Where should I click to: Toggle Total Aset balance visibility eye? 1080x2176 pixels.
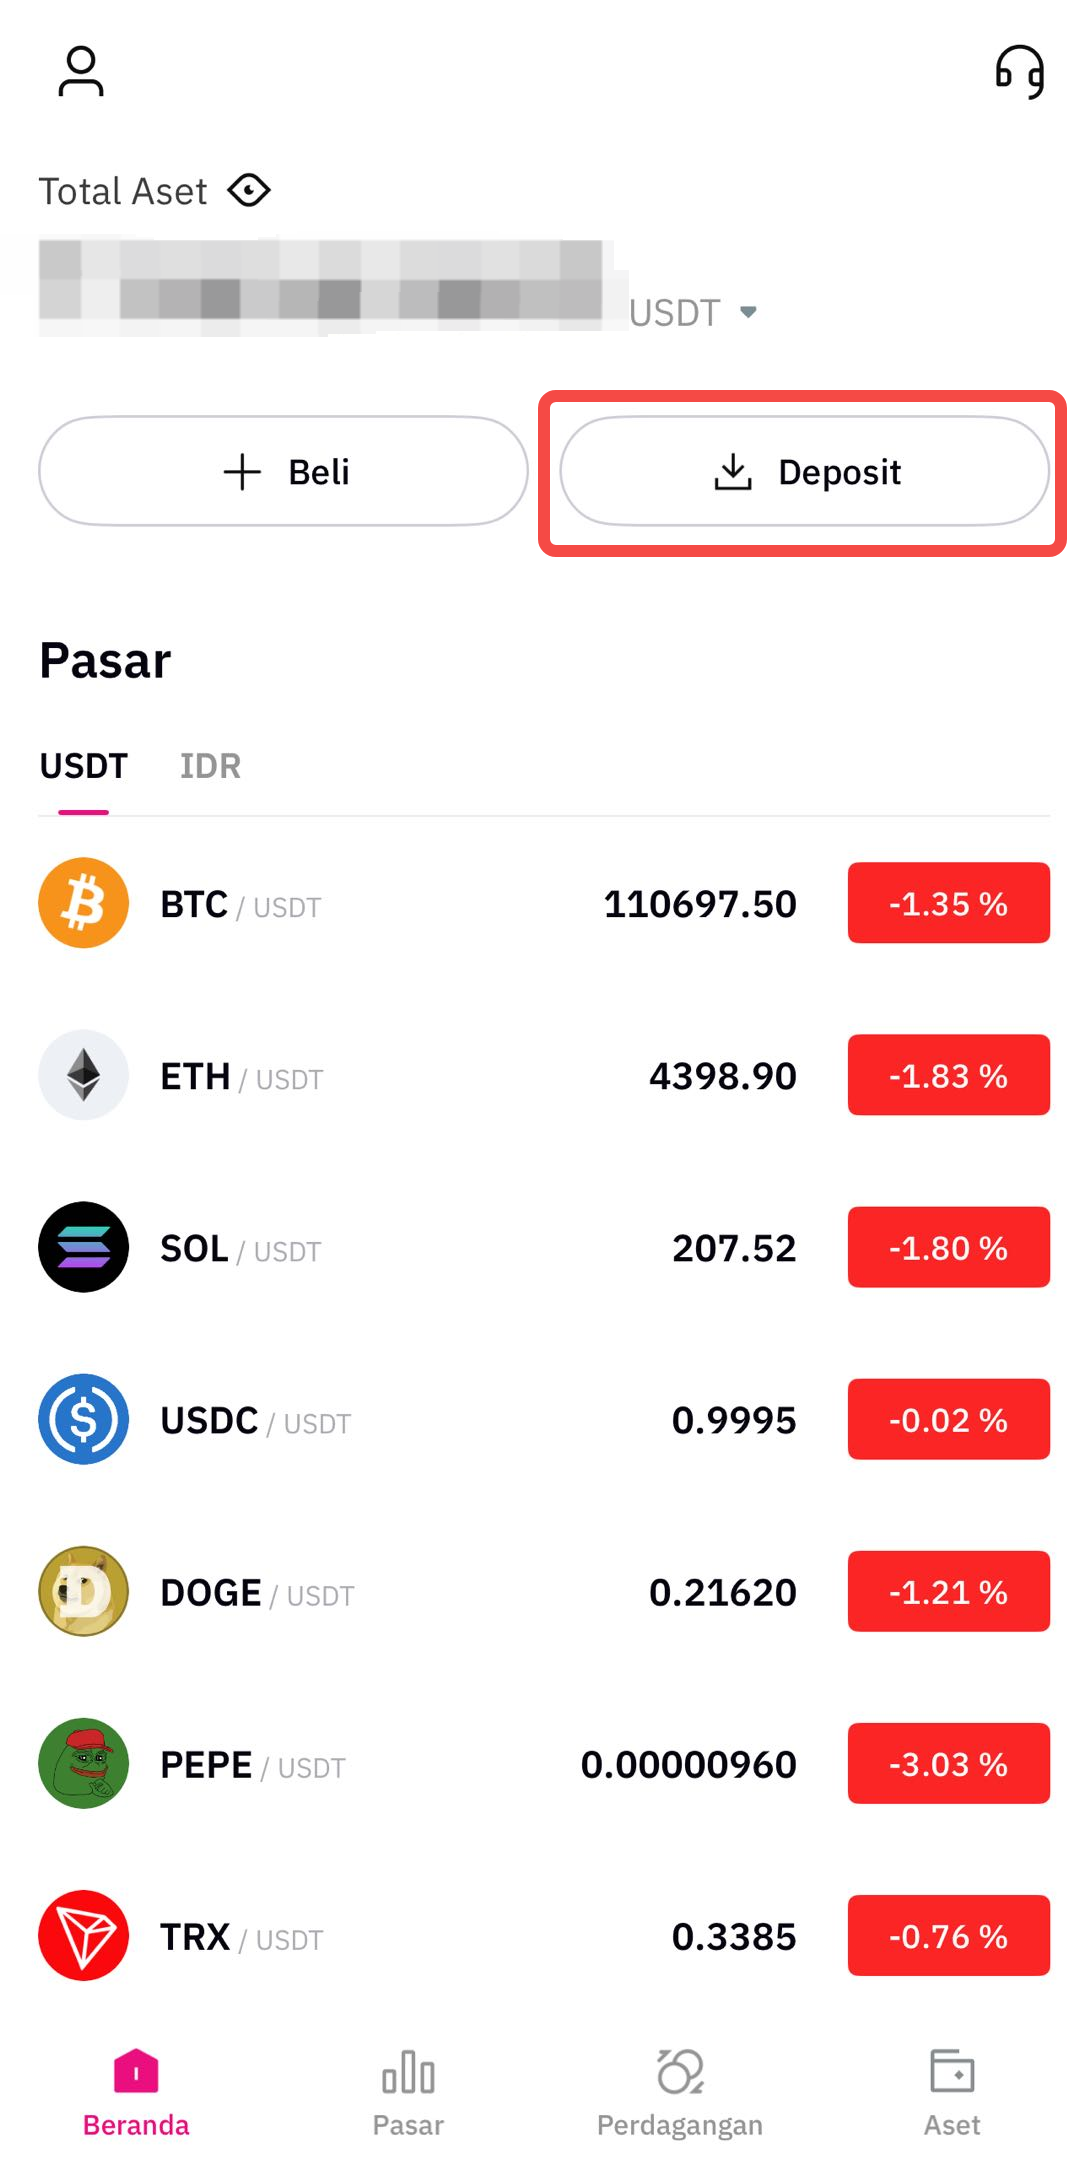(249, 190)
